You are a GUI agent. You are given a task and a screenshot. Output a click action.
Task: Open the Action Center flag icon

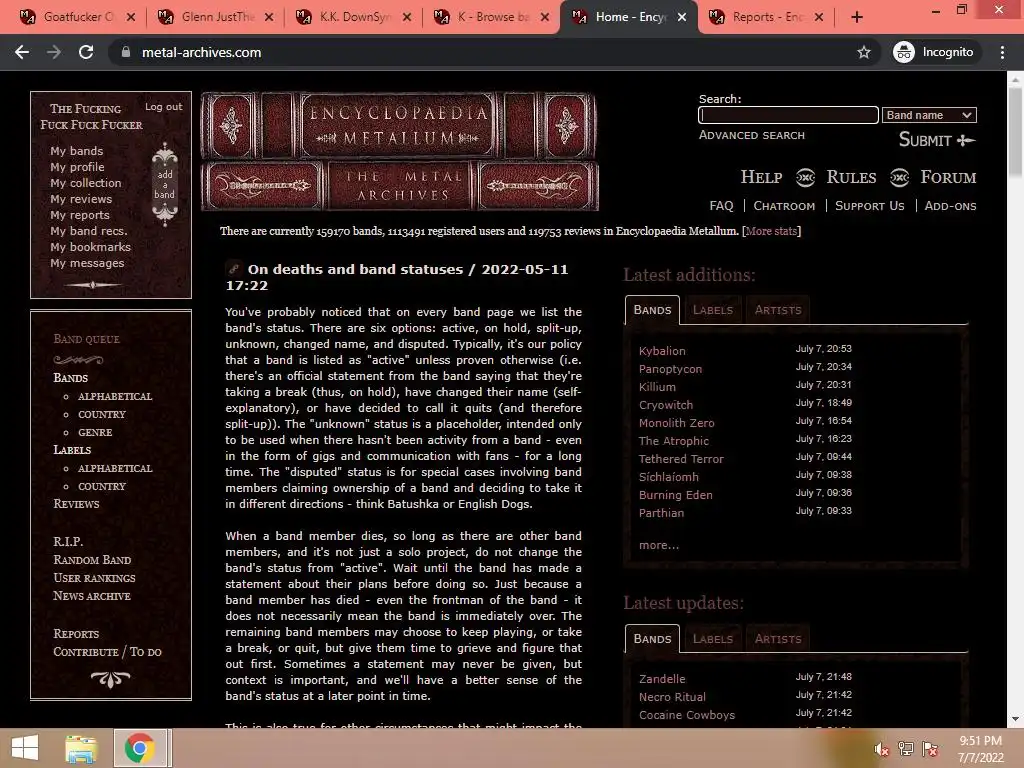[x=930, y=749]
